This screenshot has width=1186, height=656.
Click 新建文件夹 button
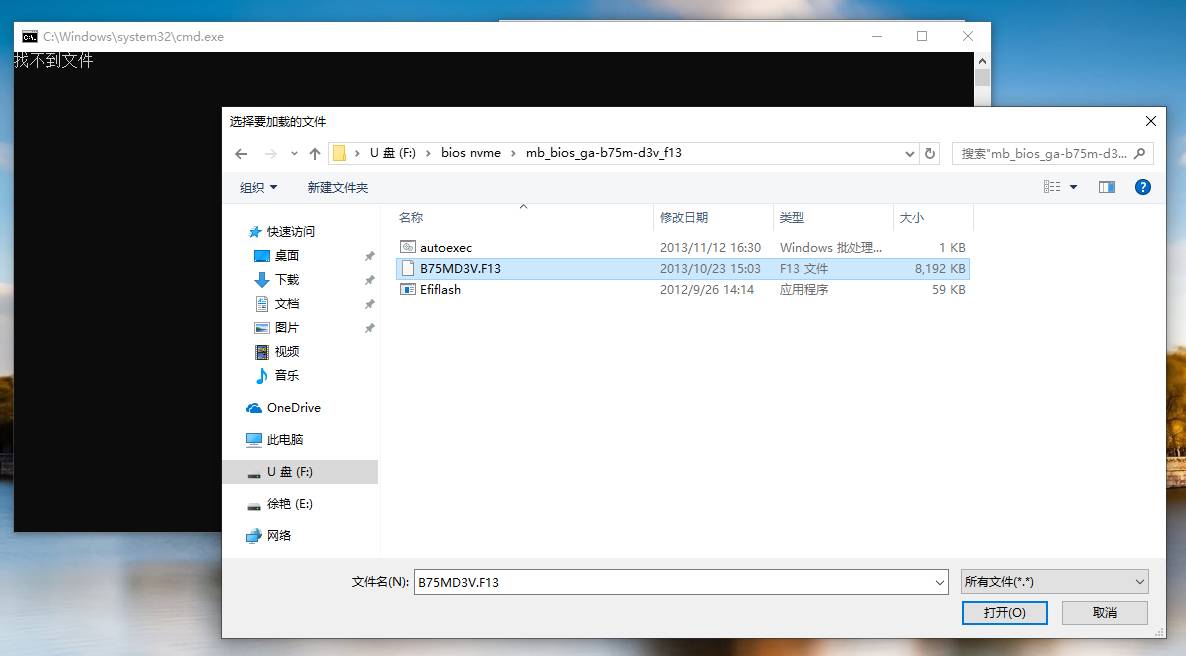tap(337, 188)
